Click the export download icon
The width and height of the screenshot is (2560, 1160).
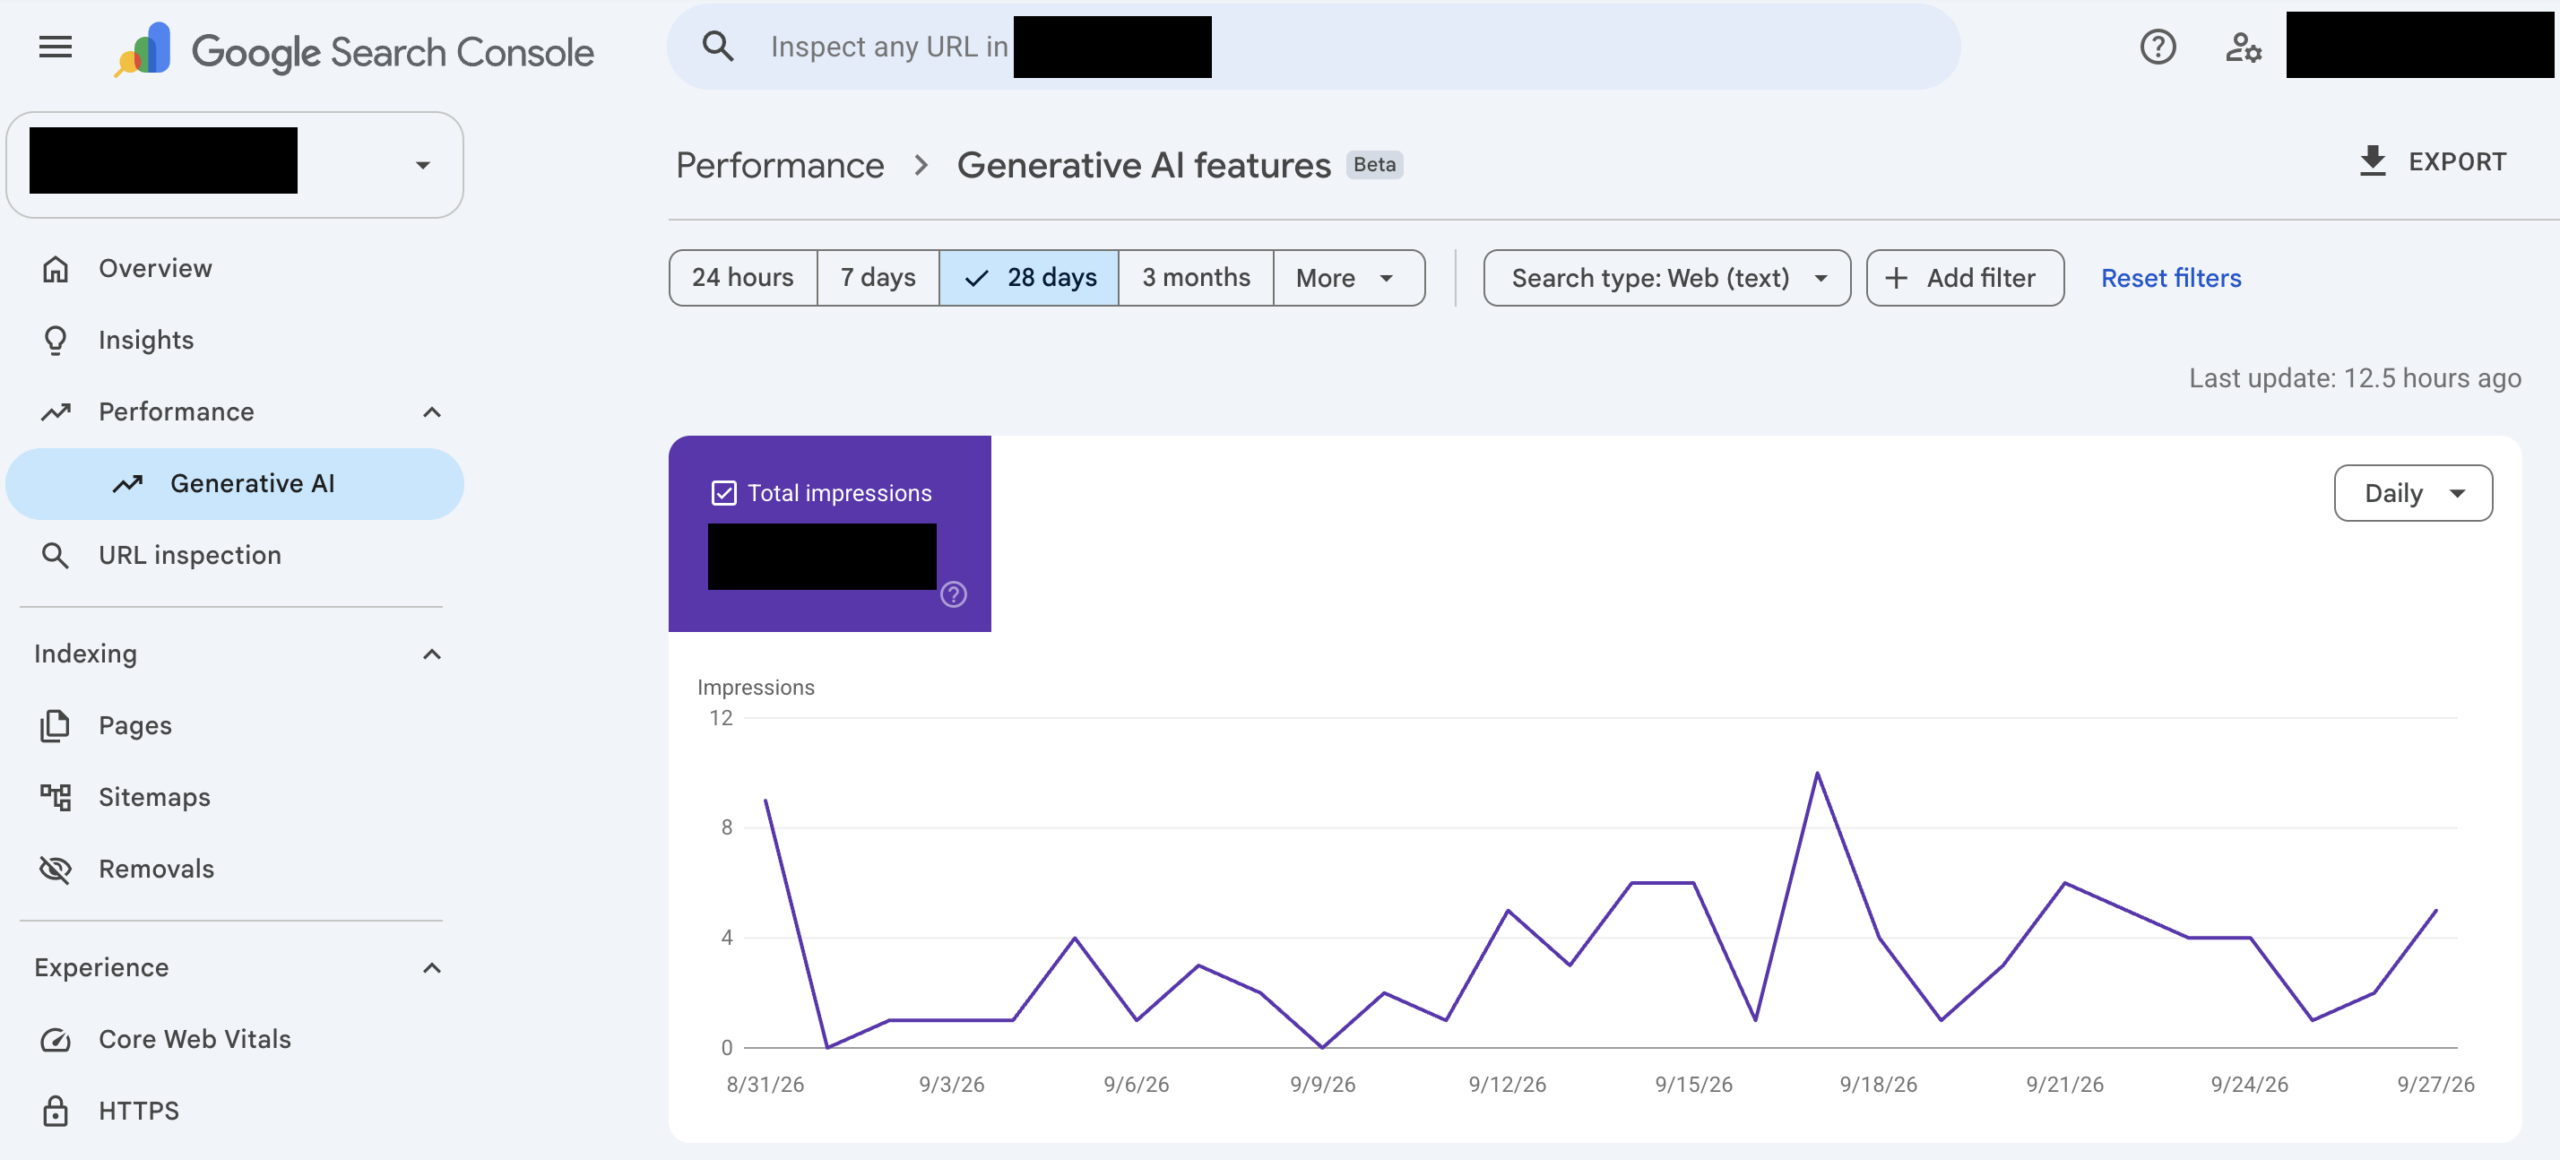2372,161
